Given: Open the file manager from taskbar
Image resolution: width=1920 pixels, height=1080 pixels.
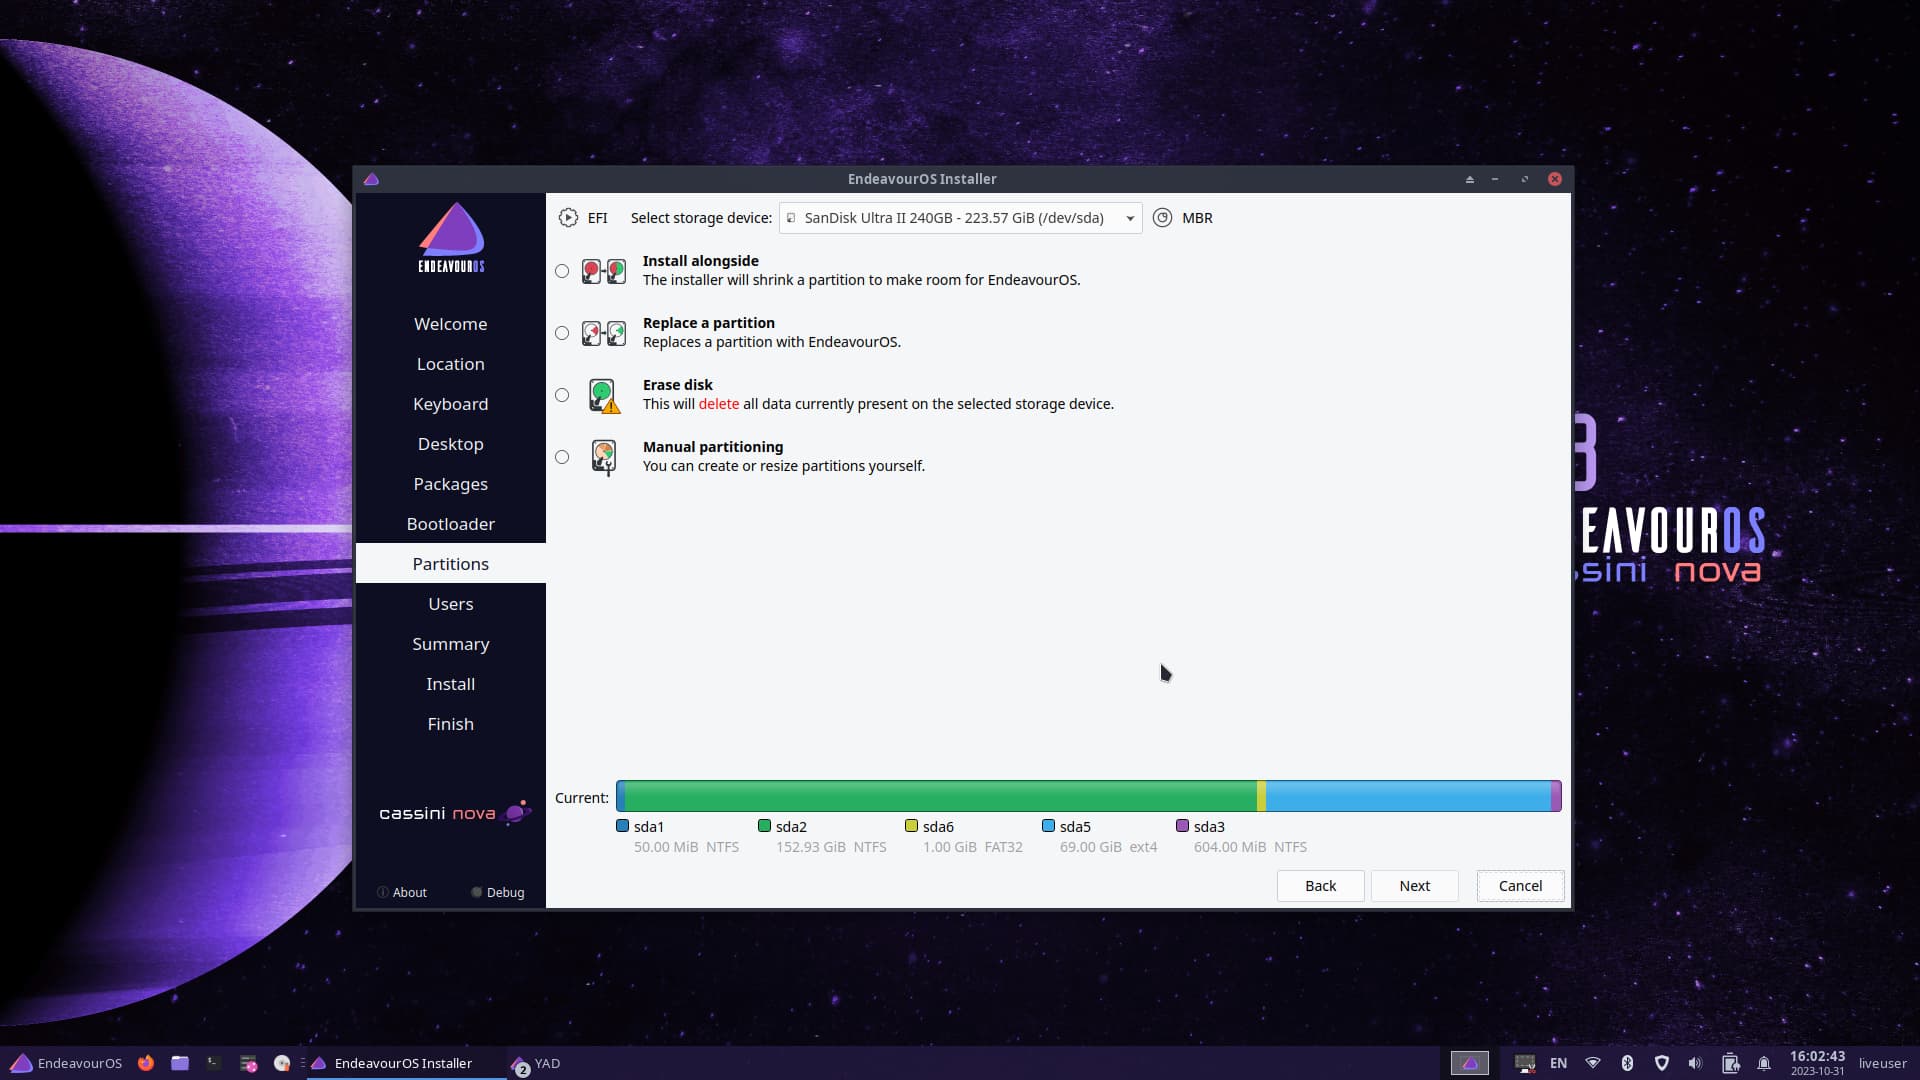Looking at the screenshot, I should coord(180,1063).
